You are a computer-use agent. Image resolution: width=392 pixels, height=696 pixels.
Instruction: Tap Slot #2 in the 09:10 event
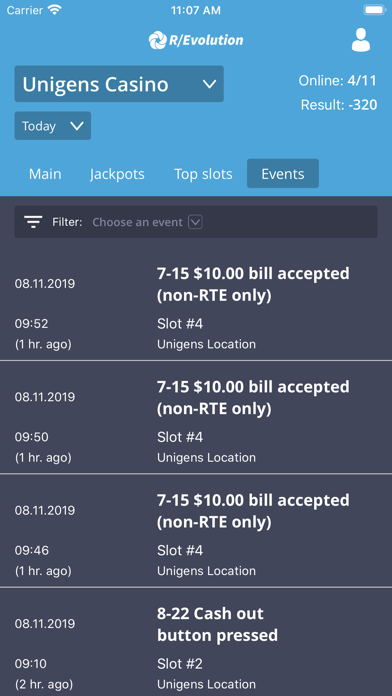[x=180, y=664]
